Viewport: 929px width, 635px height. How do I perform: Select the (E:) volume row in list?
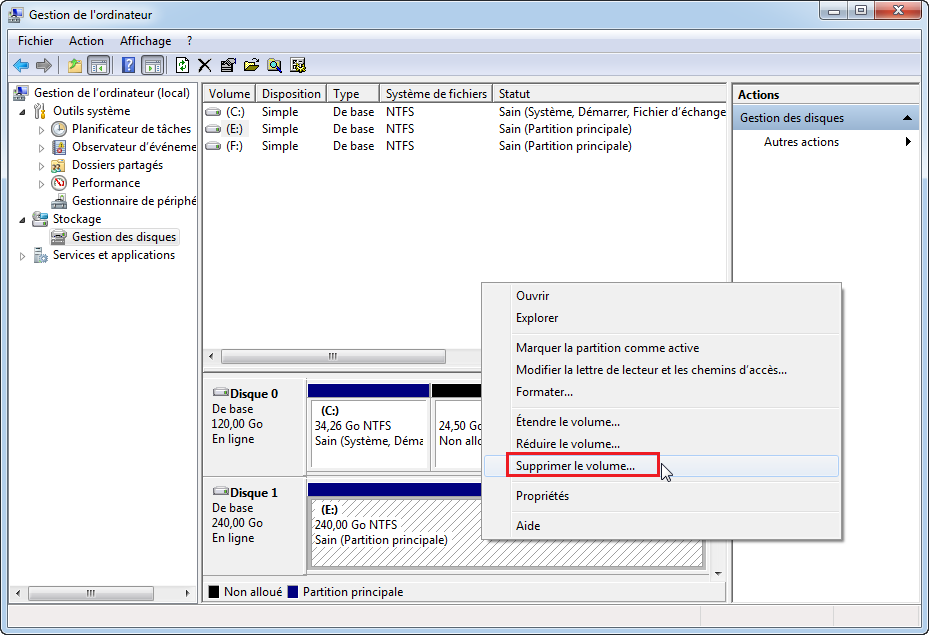click(x=465, y=129)
